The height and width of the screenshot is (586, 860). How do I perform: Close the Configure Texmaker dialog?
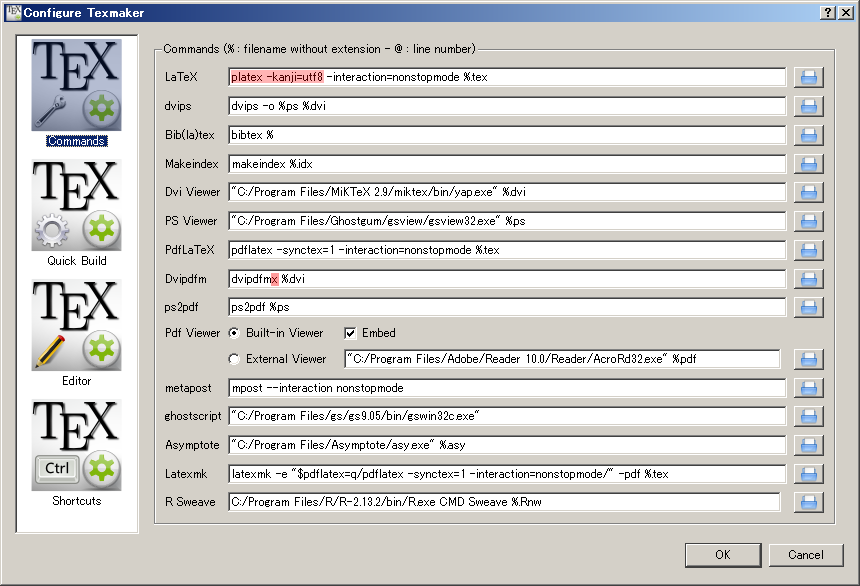(846, 13)
